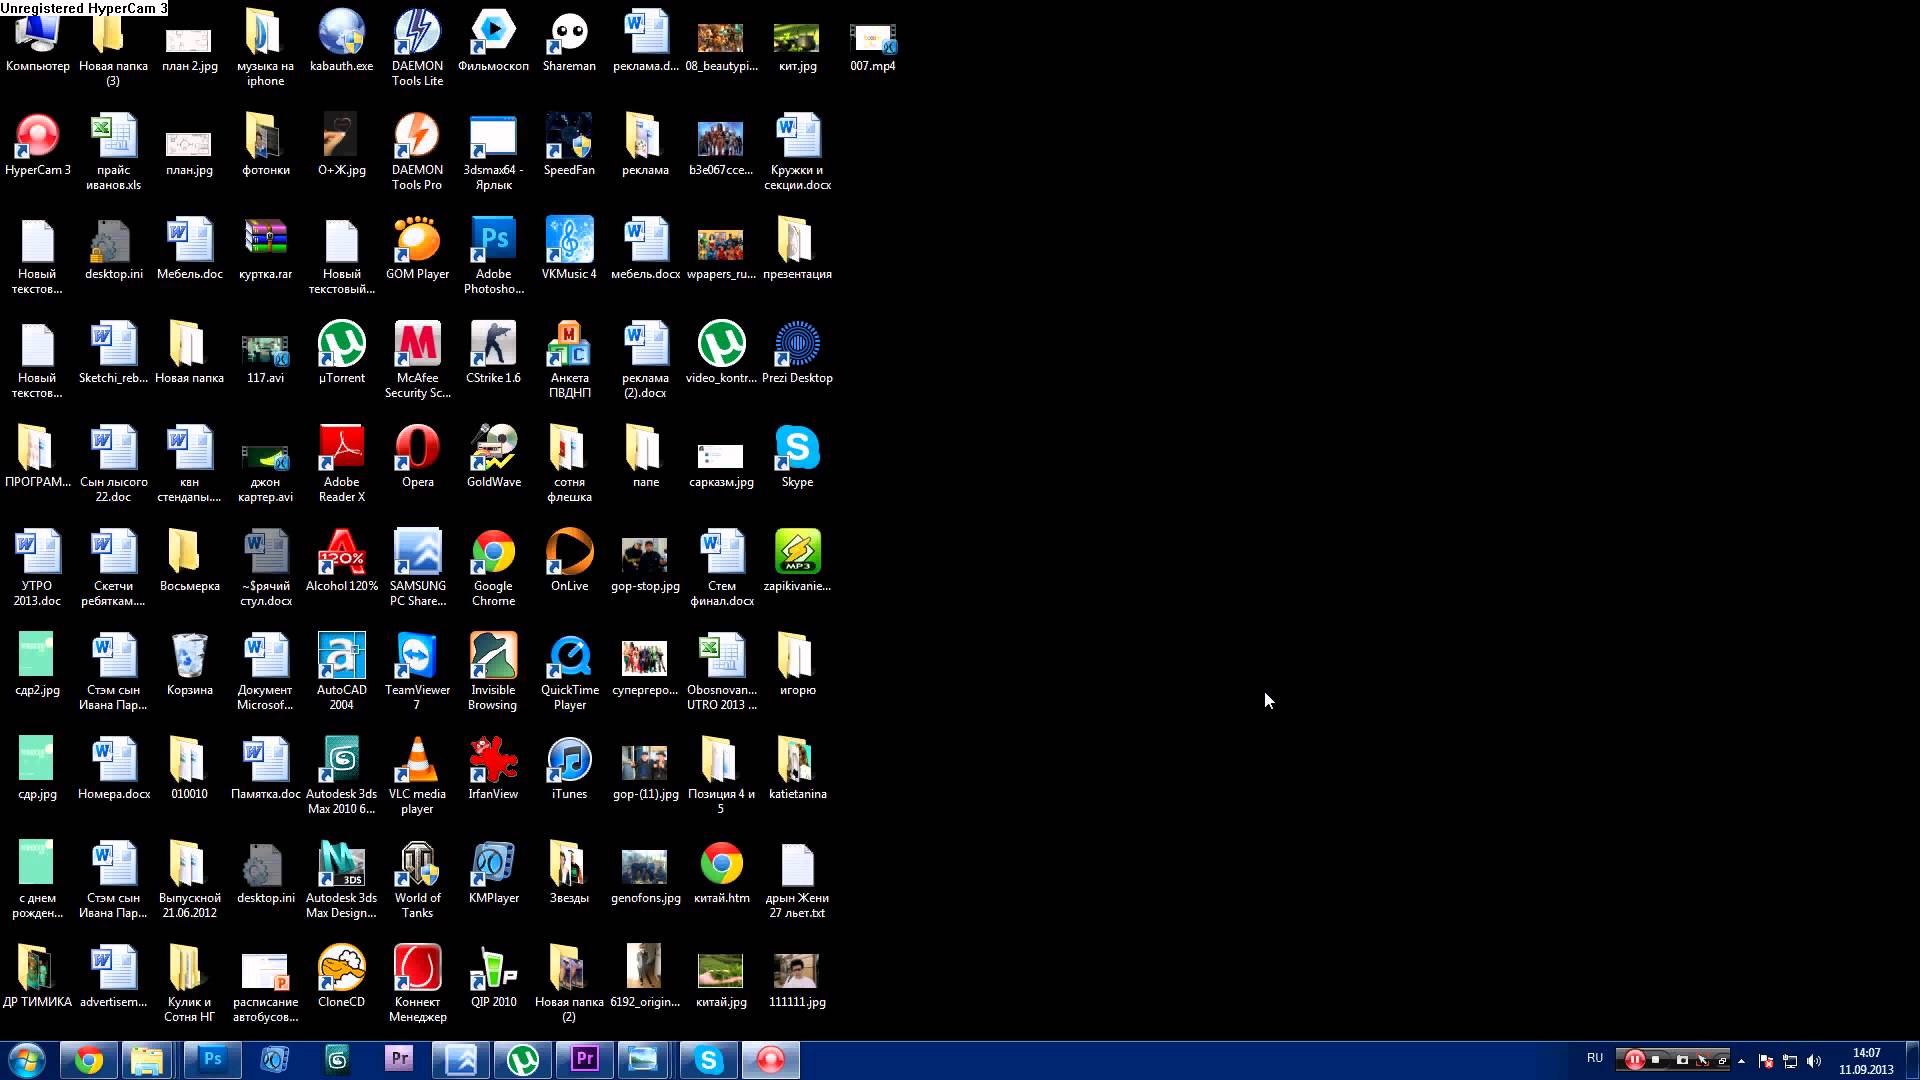Click the iTunes desktop icon

click(569, 768)
